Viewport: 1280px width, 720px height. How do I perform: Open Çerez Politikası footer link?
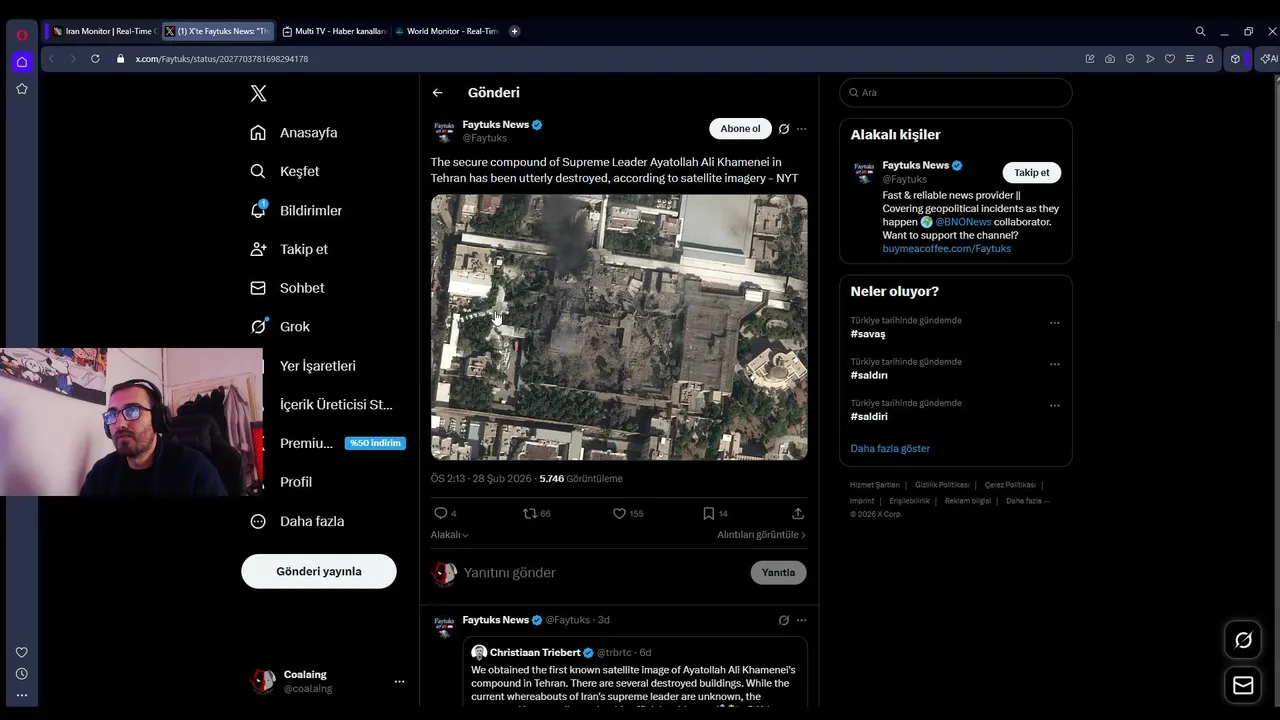pos(1010,485)
